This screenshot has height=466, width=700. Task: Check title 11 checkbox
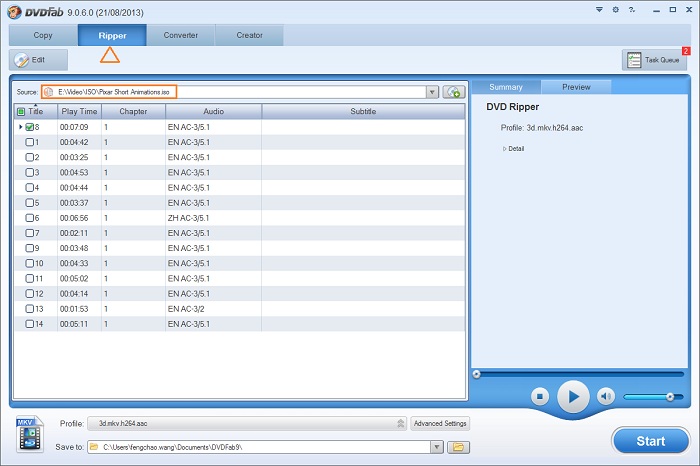pos(29,279)
